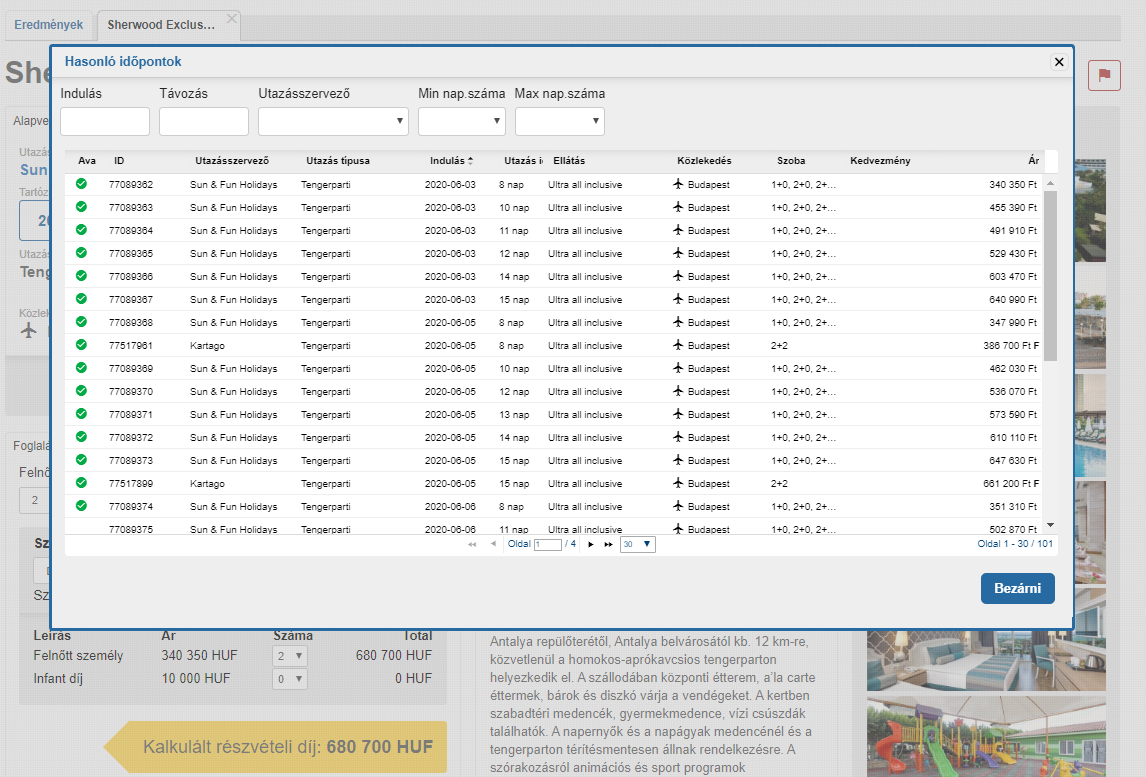
Task: Open the Min nap.száma dropdown
Action: click(x=461, y=121)
